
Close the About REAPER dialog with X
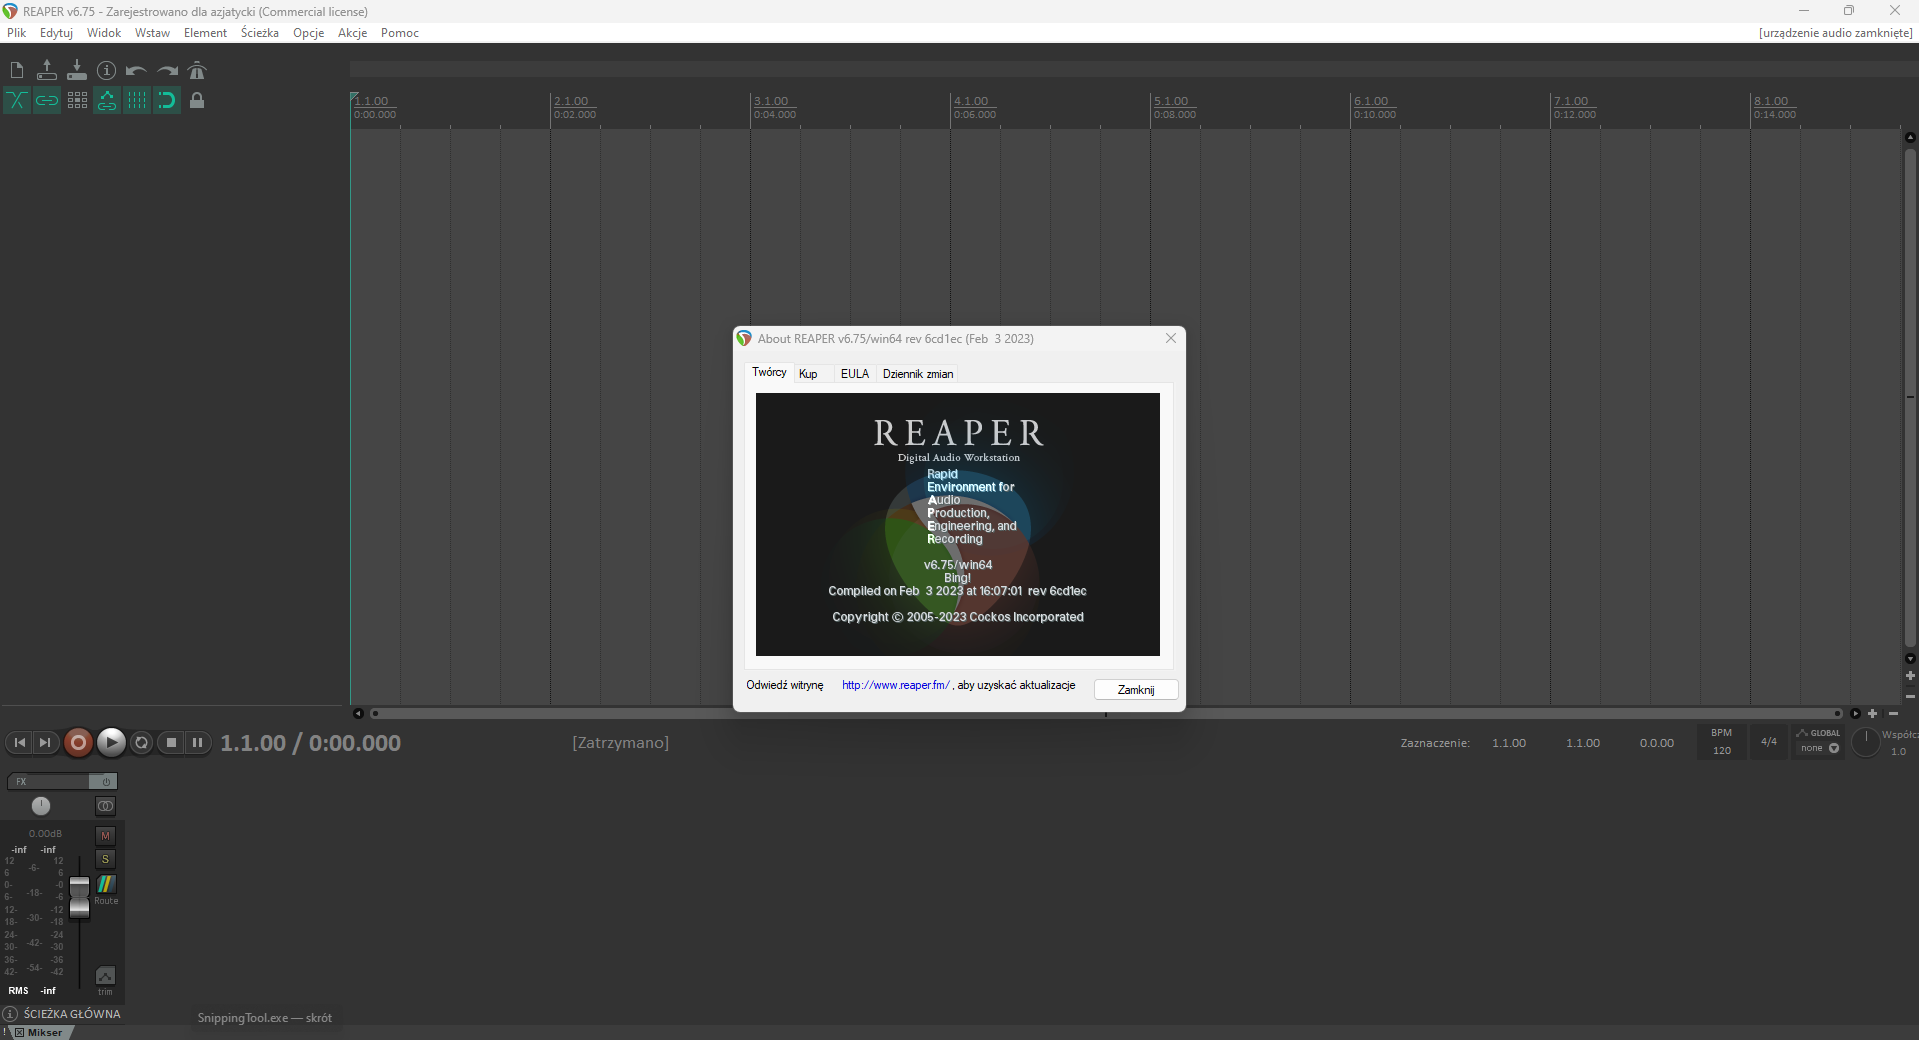(1171, 338)
